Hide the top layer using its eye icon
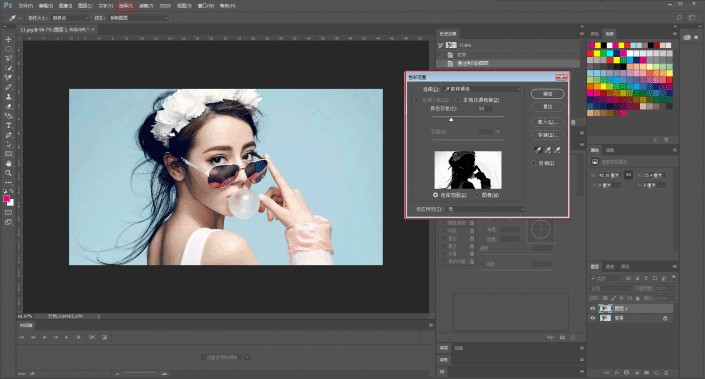Screen dimensions: 705x379 tap(592, 308)
